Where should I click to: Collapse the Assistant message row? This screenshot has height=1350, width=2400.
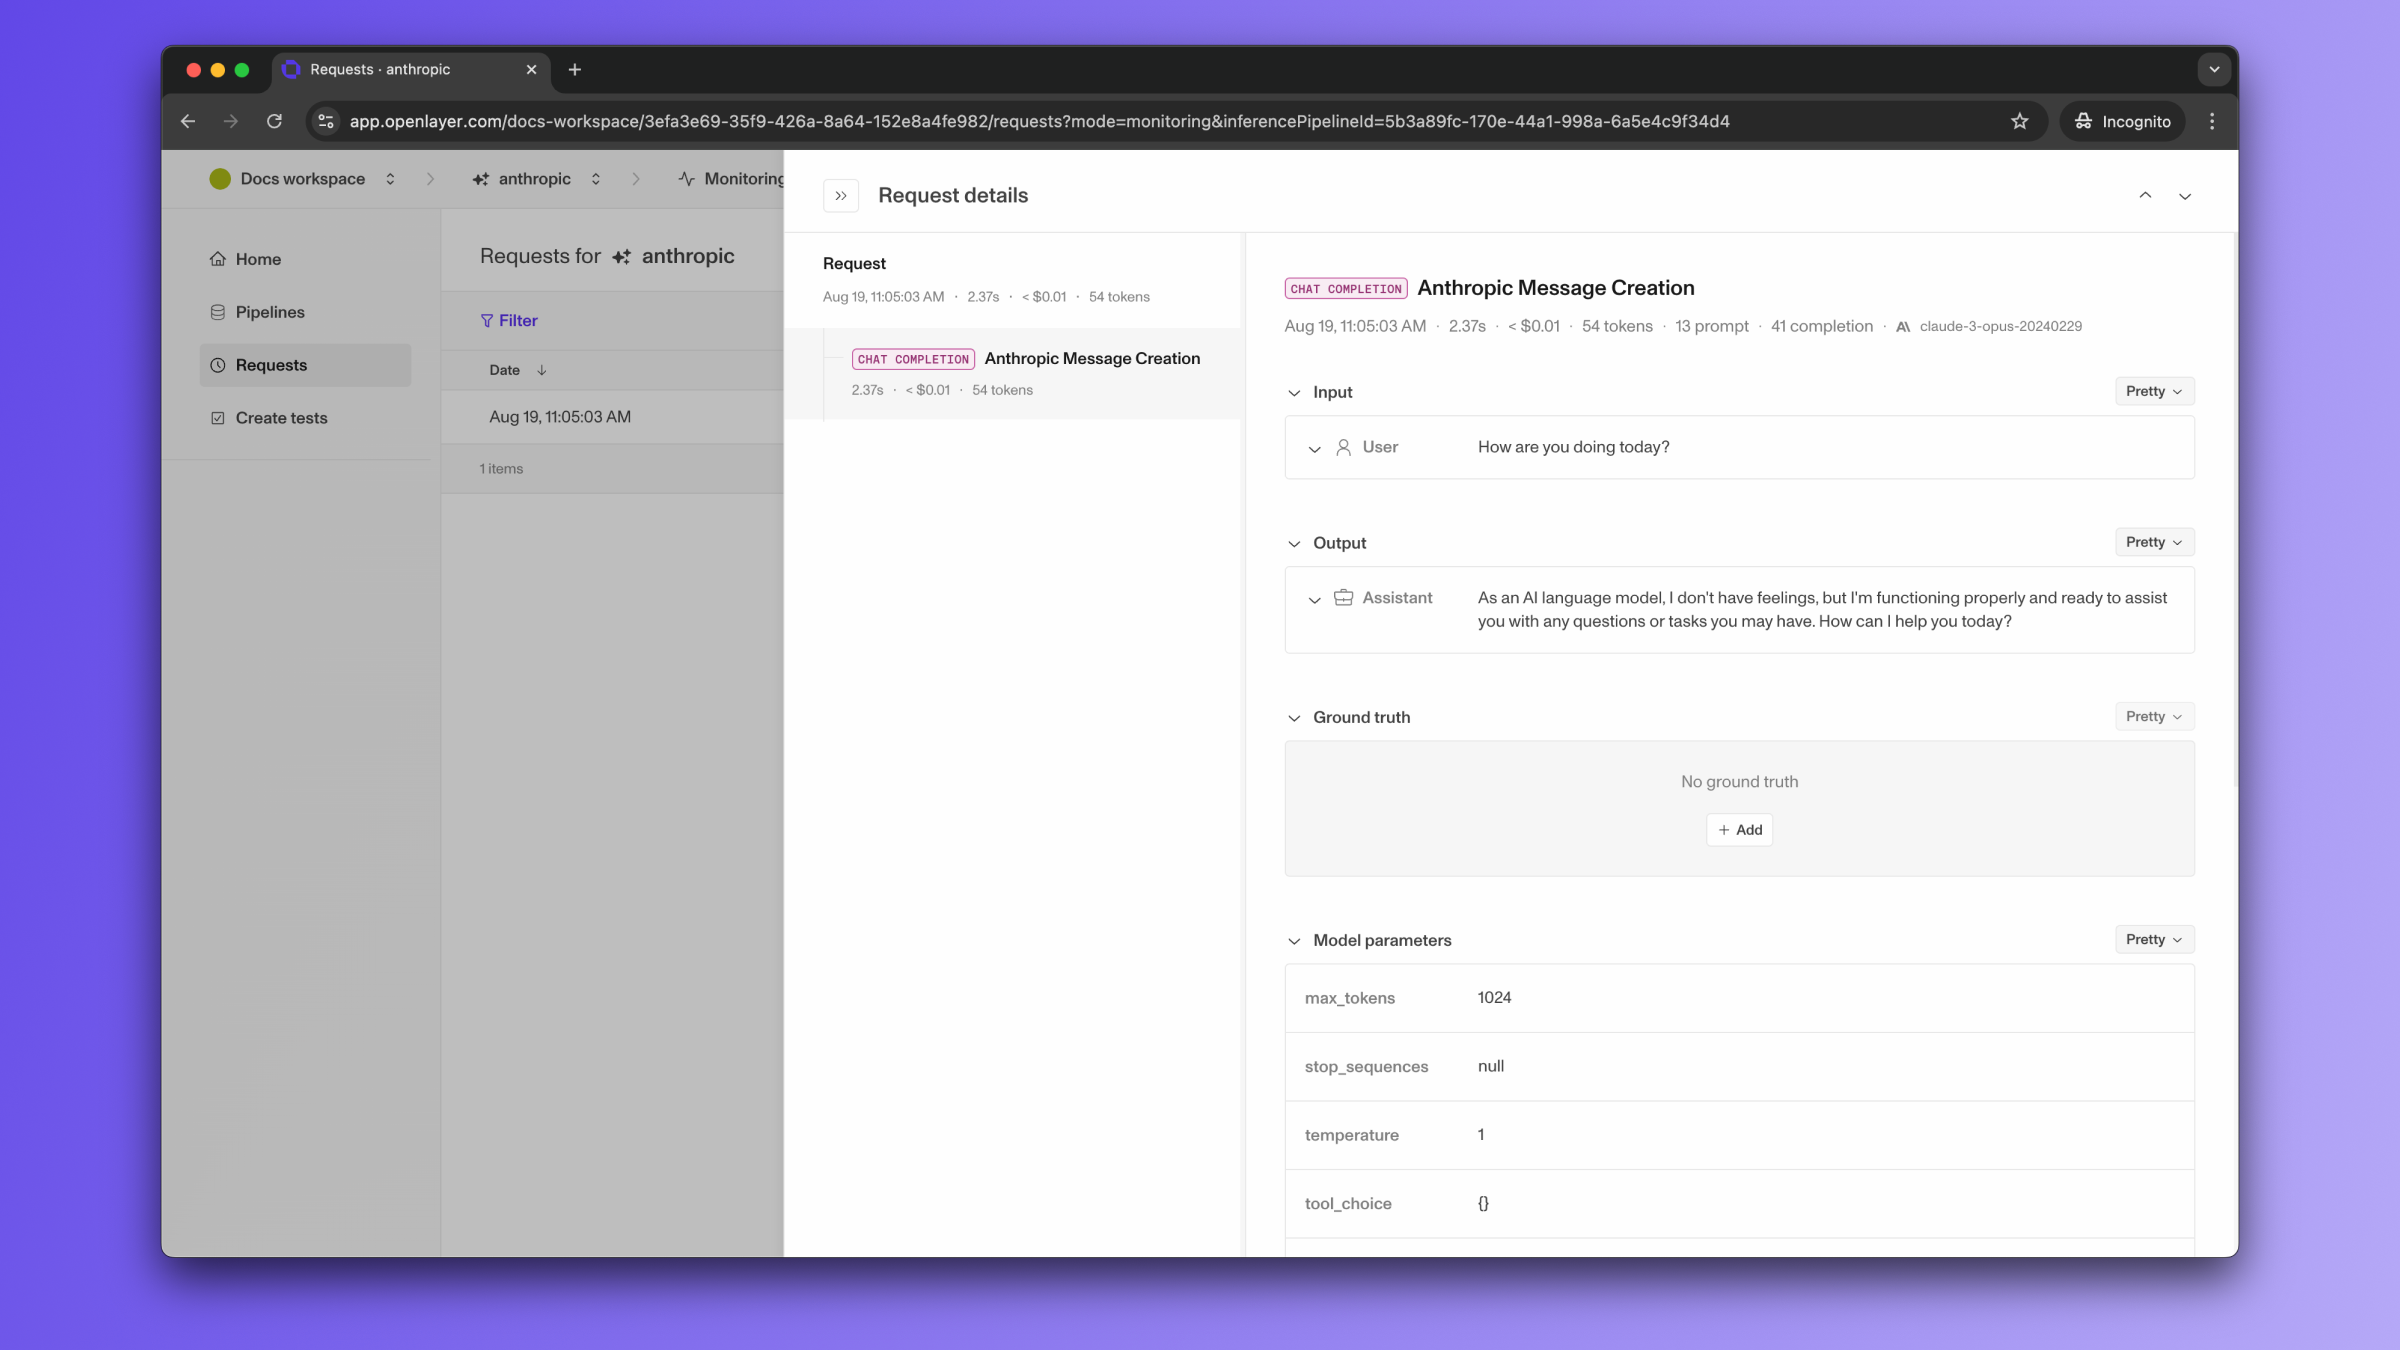1314,600
